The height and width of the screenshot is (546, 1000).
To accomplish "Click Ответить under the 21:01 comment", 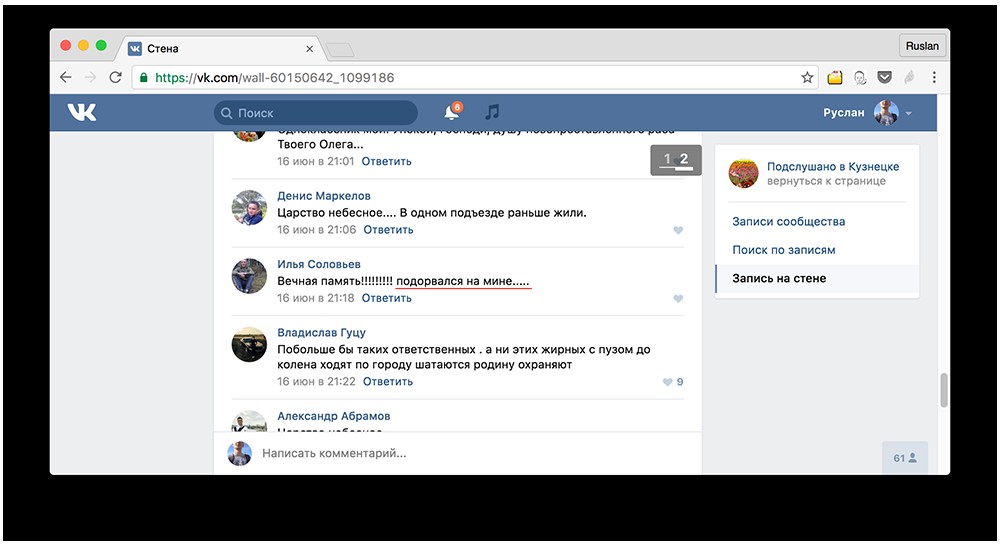I will pos(386,161).
